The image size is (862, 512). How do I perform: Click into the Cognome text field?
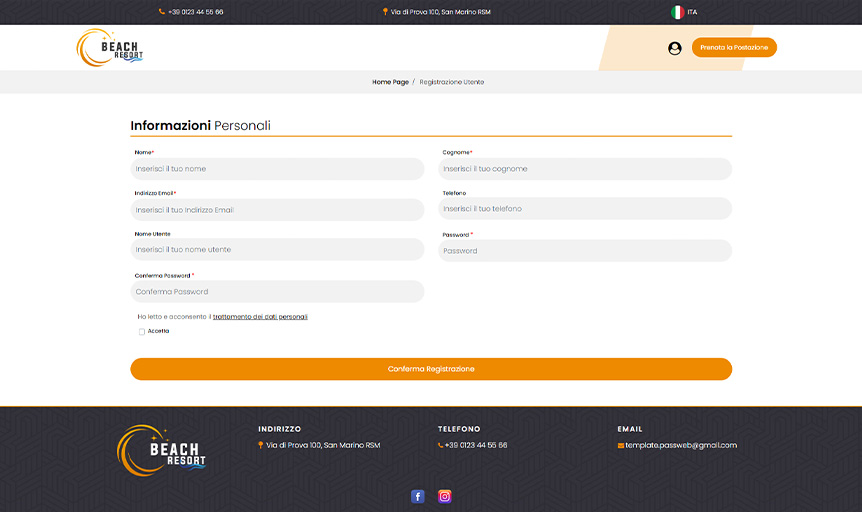pyautogui.click(x=585, y=169)
